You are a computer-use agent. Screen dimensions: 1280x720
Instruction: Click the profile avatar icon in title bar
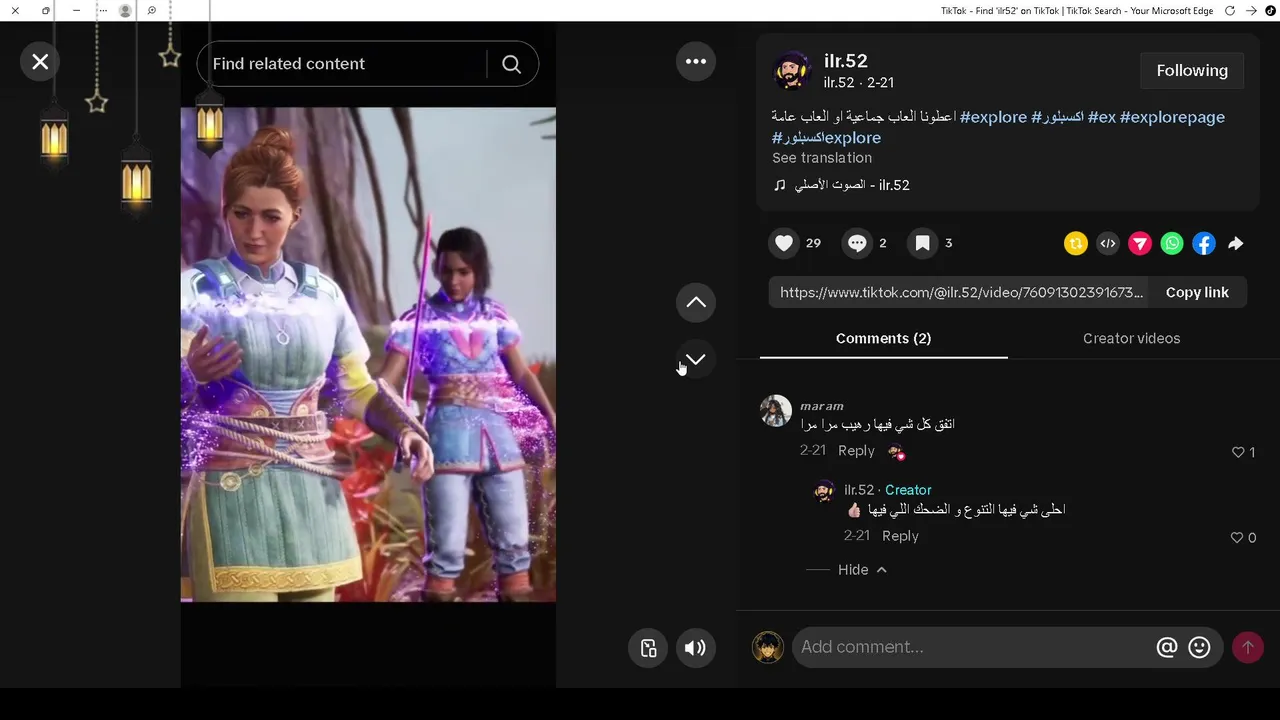pos(125,10)
